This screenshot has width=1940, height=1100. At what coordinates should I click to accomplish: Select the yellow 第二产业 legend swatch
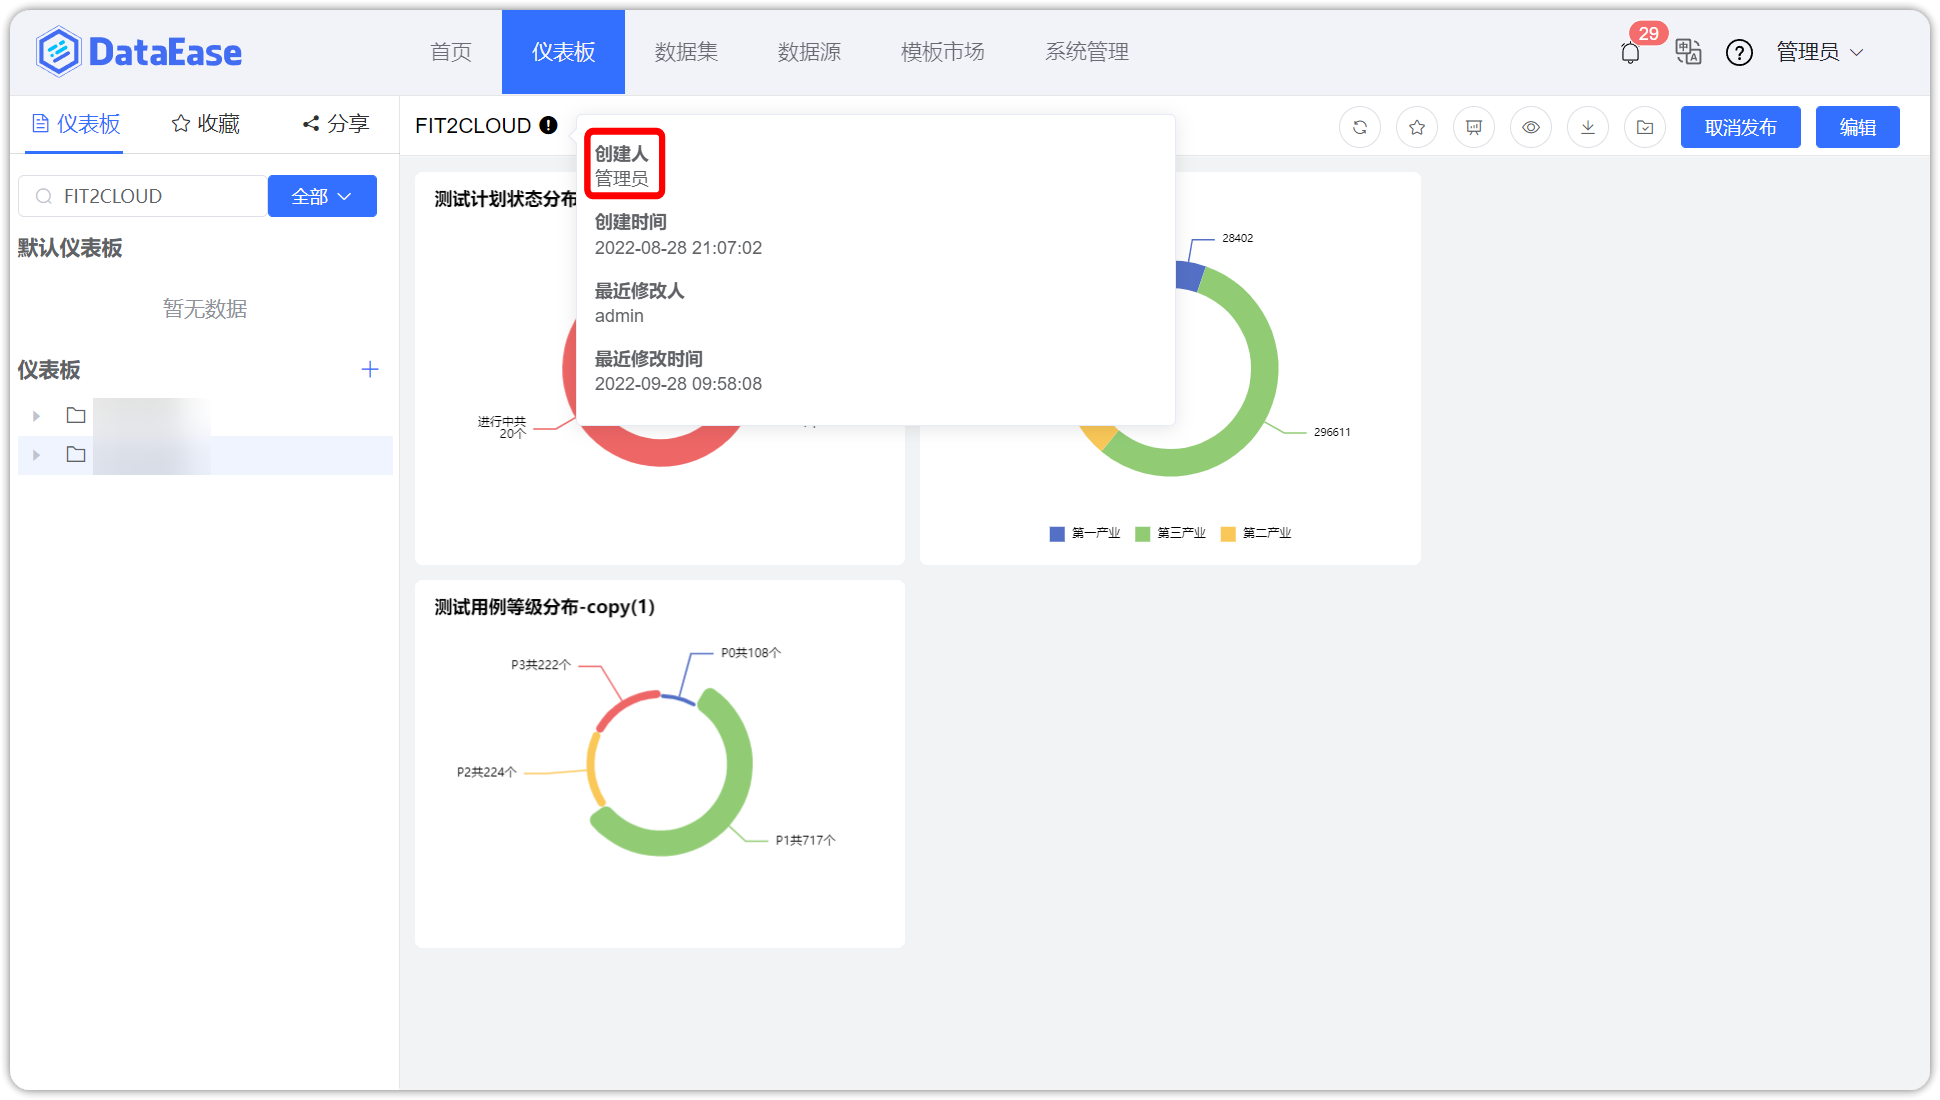point(1227,533)
